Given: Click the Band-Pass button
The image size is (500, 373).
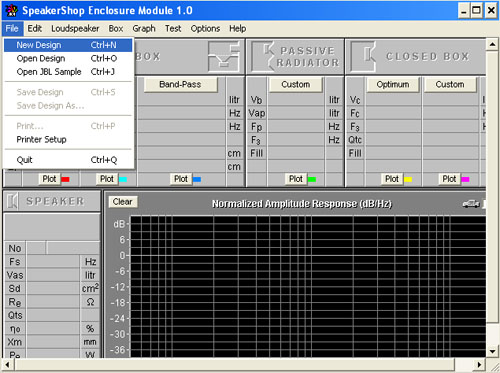Looking at the screenshot, I should click(180, 85).
